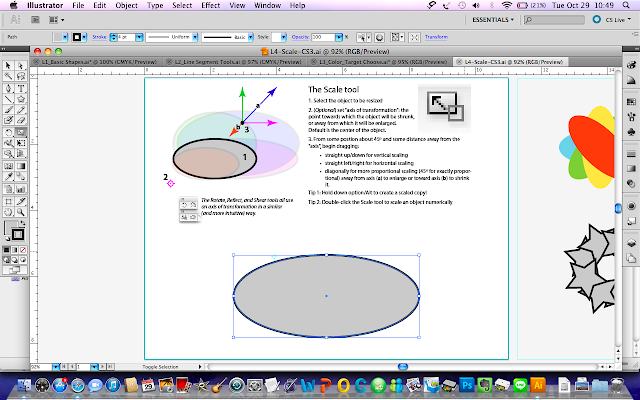Select the Magic Wand tool
The image size is (640, 400).
[x=8, y=76]
